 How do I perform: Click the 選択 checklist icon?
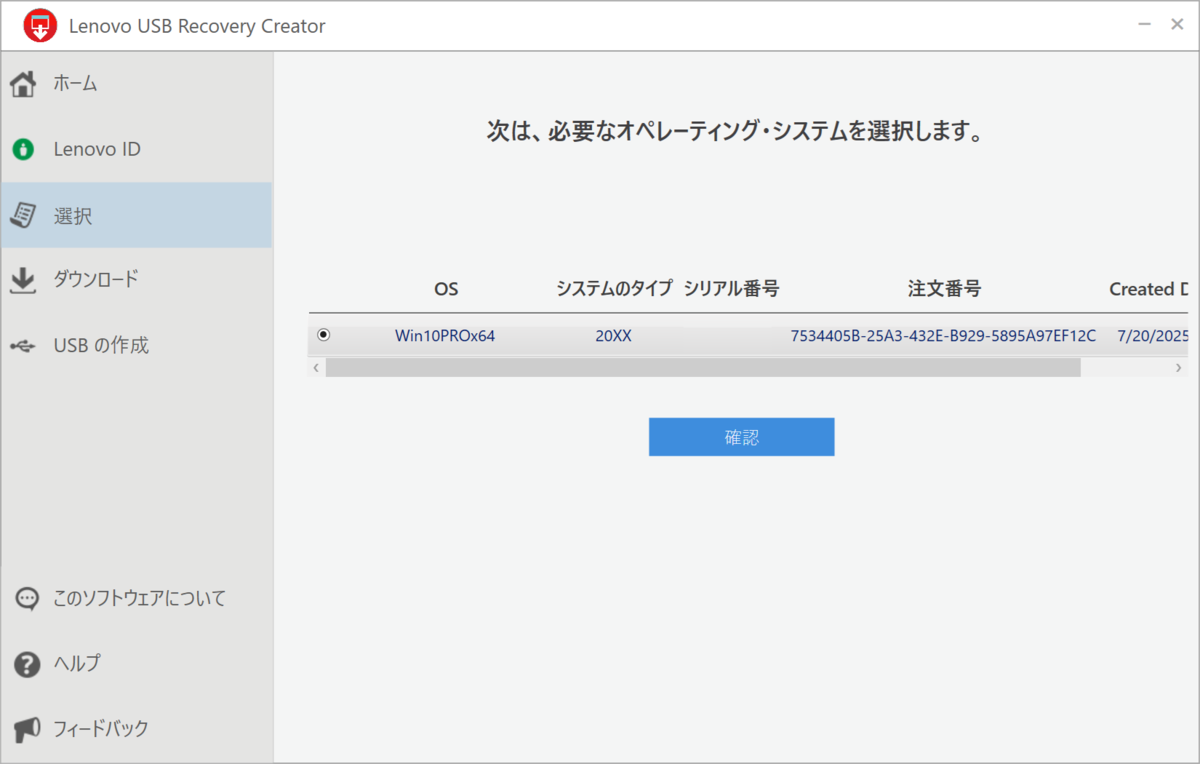[23, 214]
